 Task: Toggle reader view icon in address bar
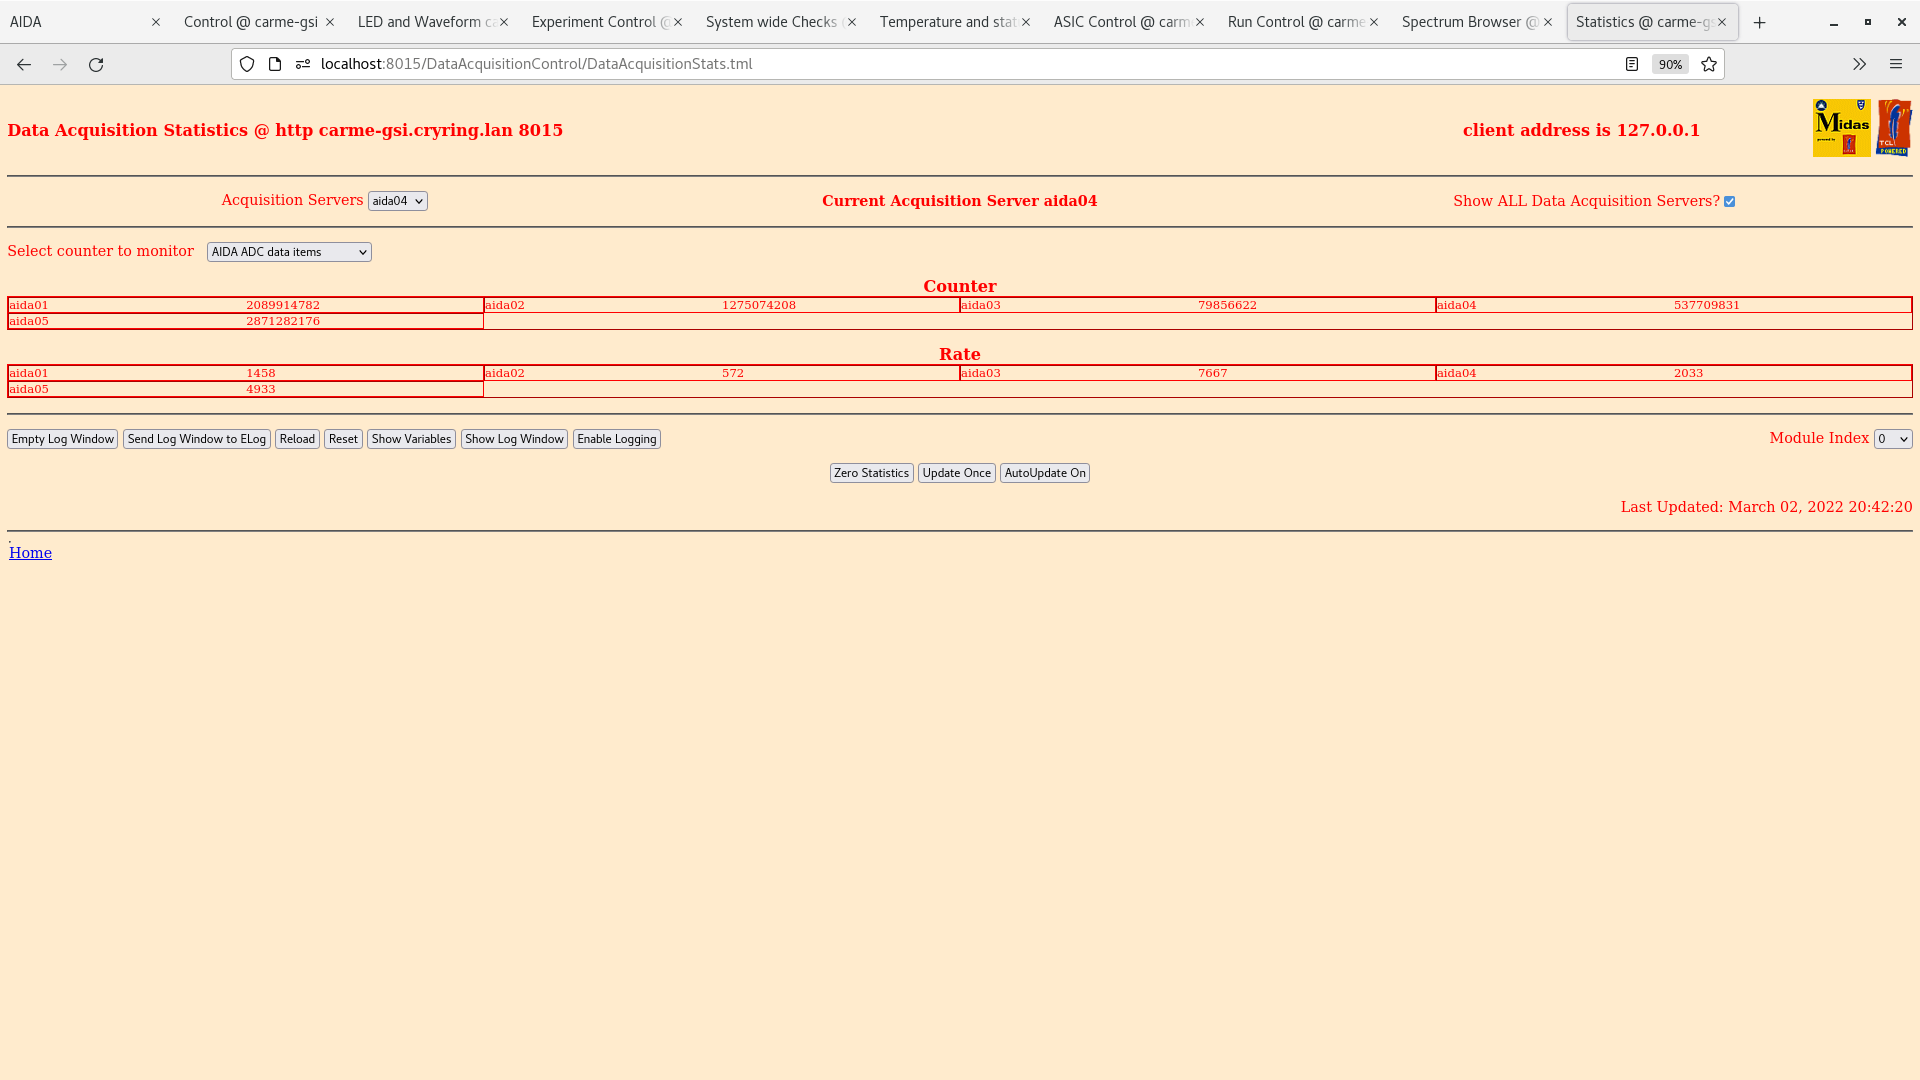click(x=1632, y=64)
